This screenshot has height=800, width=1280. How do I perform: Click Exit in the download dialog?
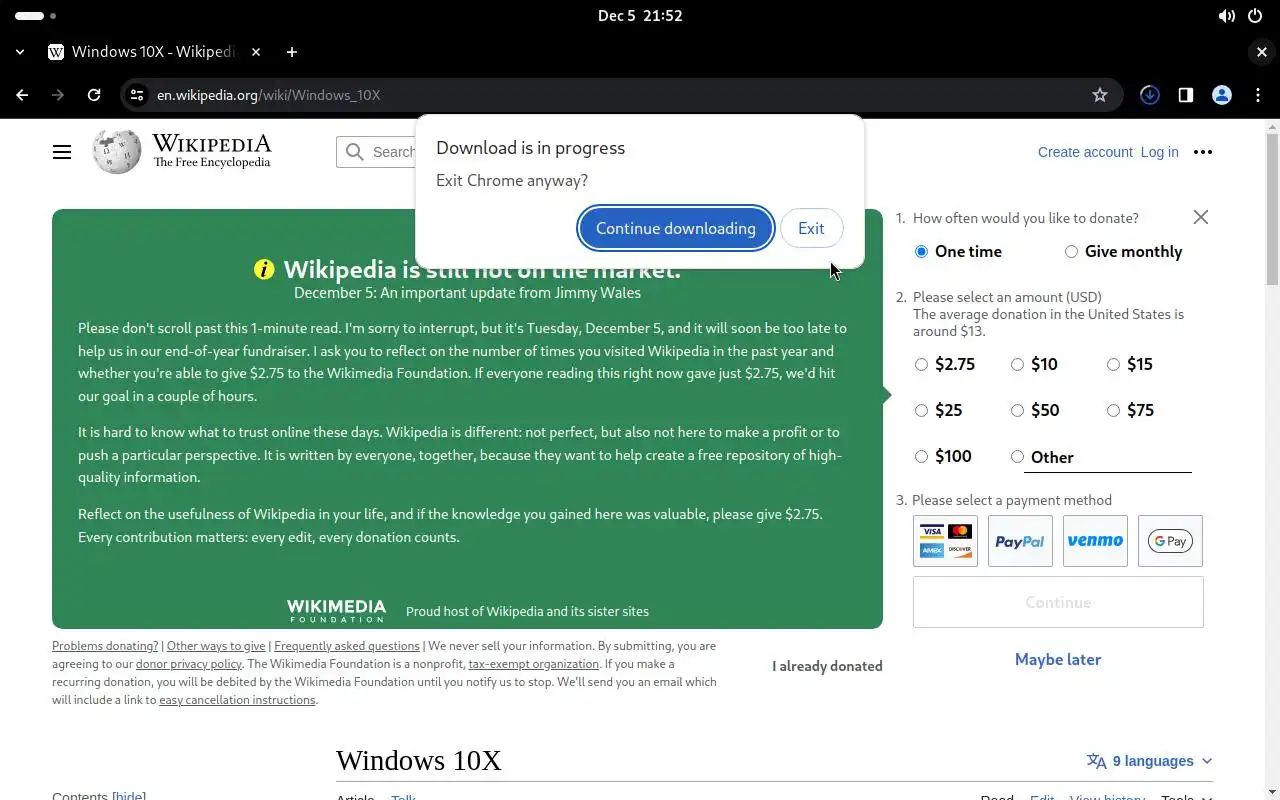[x=811, y=228]
